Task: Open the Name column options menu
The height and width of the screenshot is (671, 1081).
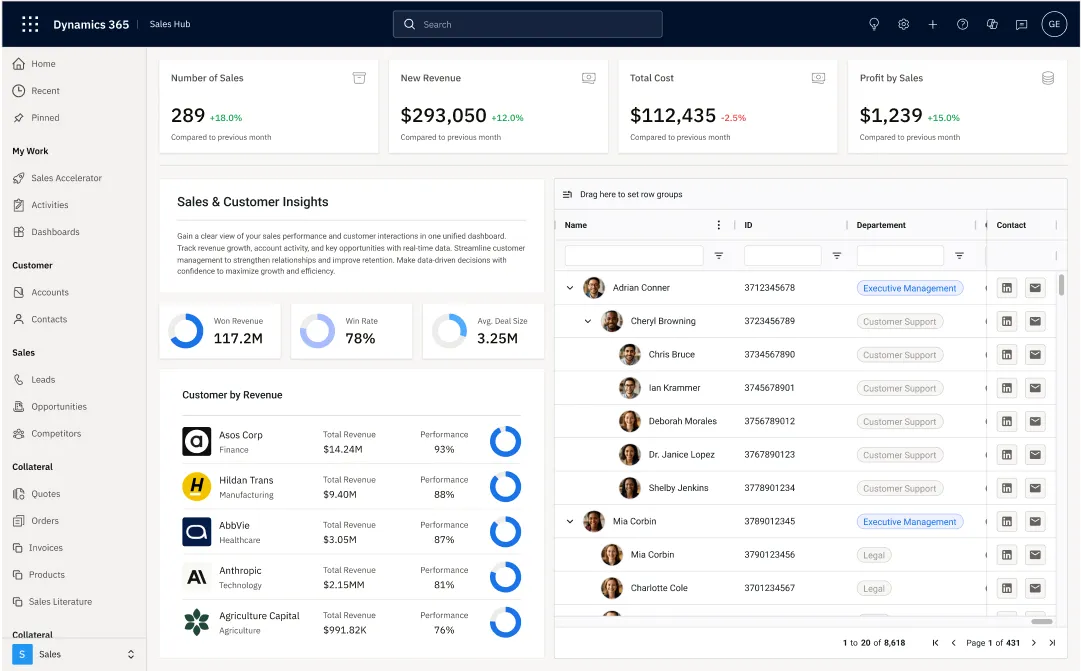Action: [x=717, y=225]
